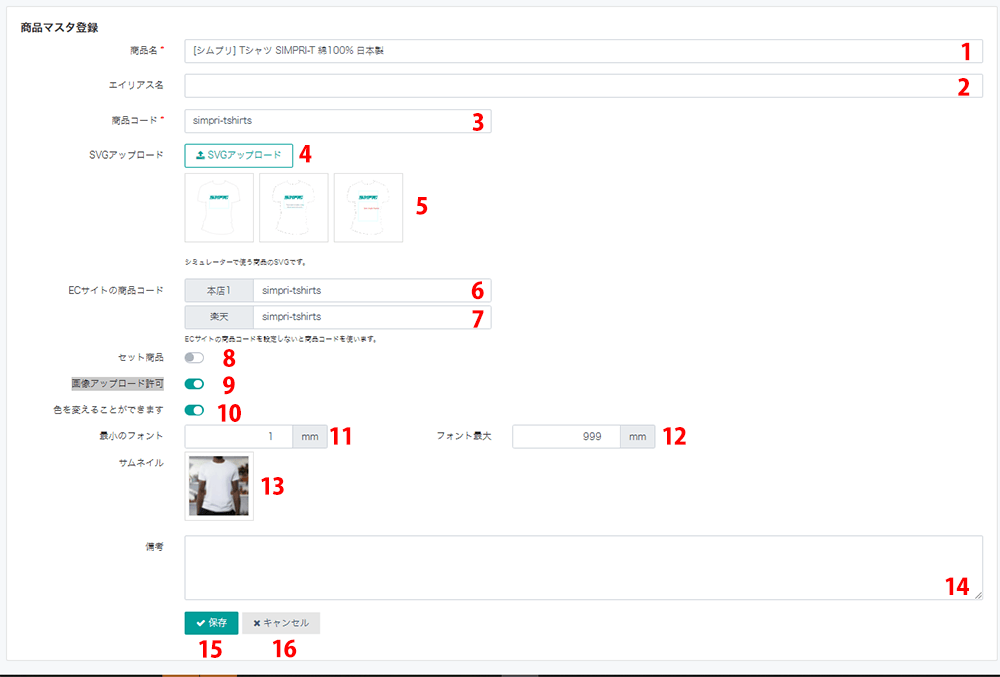The width and height of the screenshot is (1000, 677).
Task: Click into the empty エイリアス名 field
Action: click(570, 86)
